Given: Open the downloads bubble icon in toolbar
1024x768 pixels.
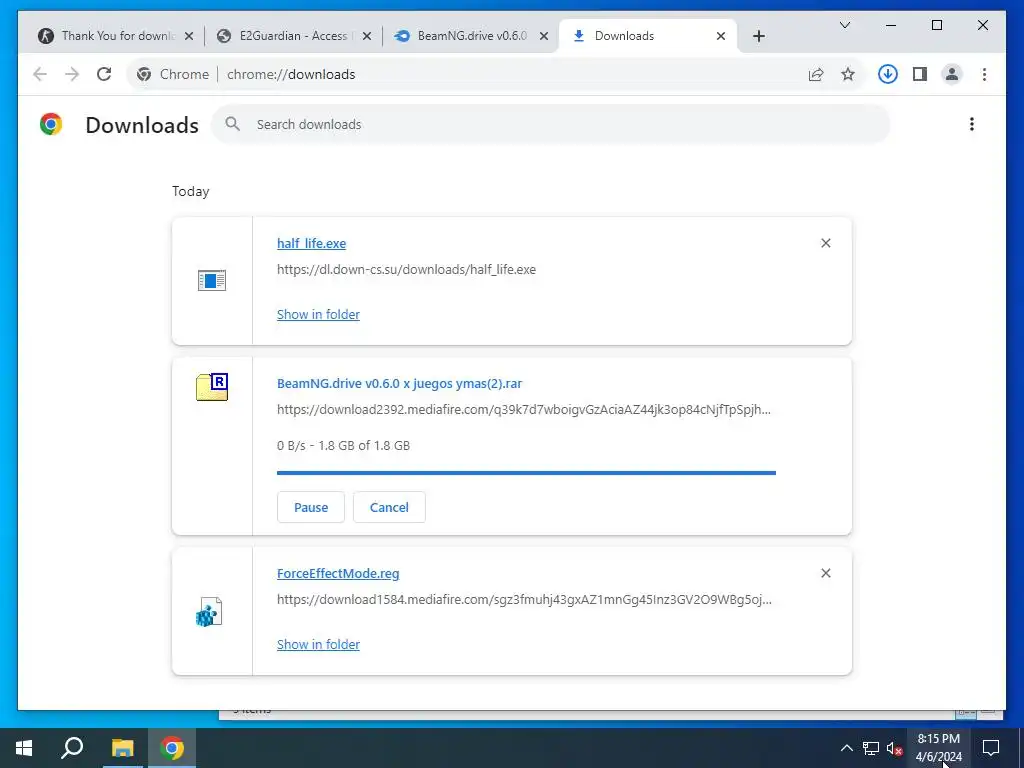Looking at the screenshot, I should pos(888,74).
